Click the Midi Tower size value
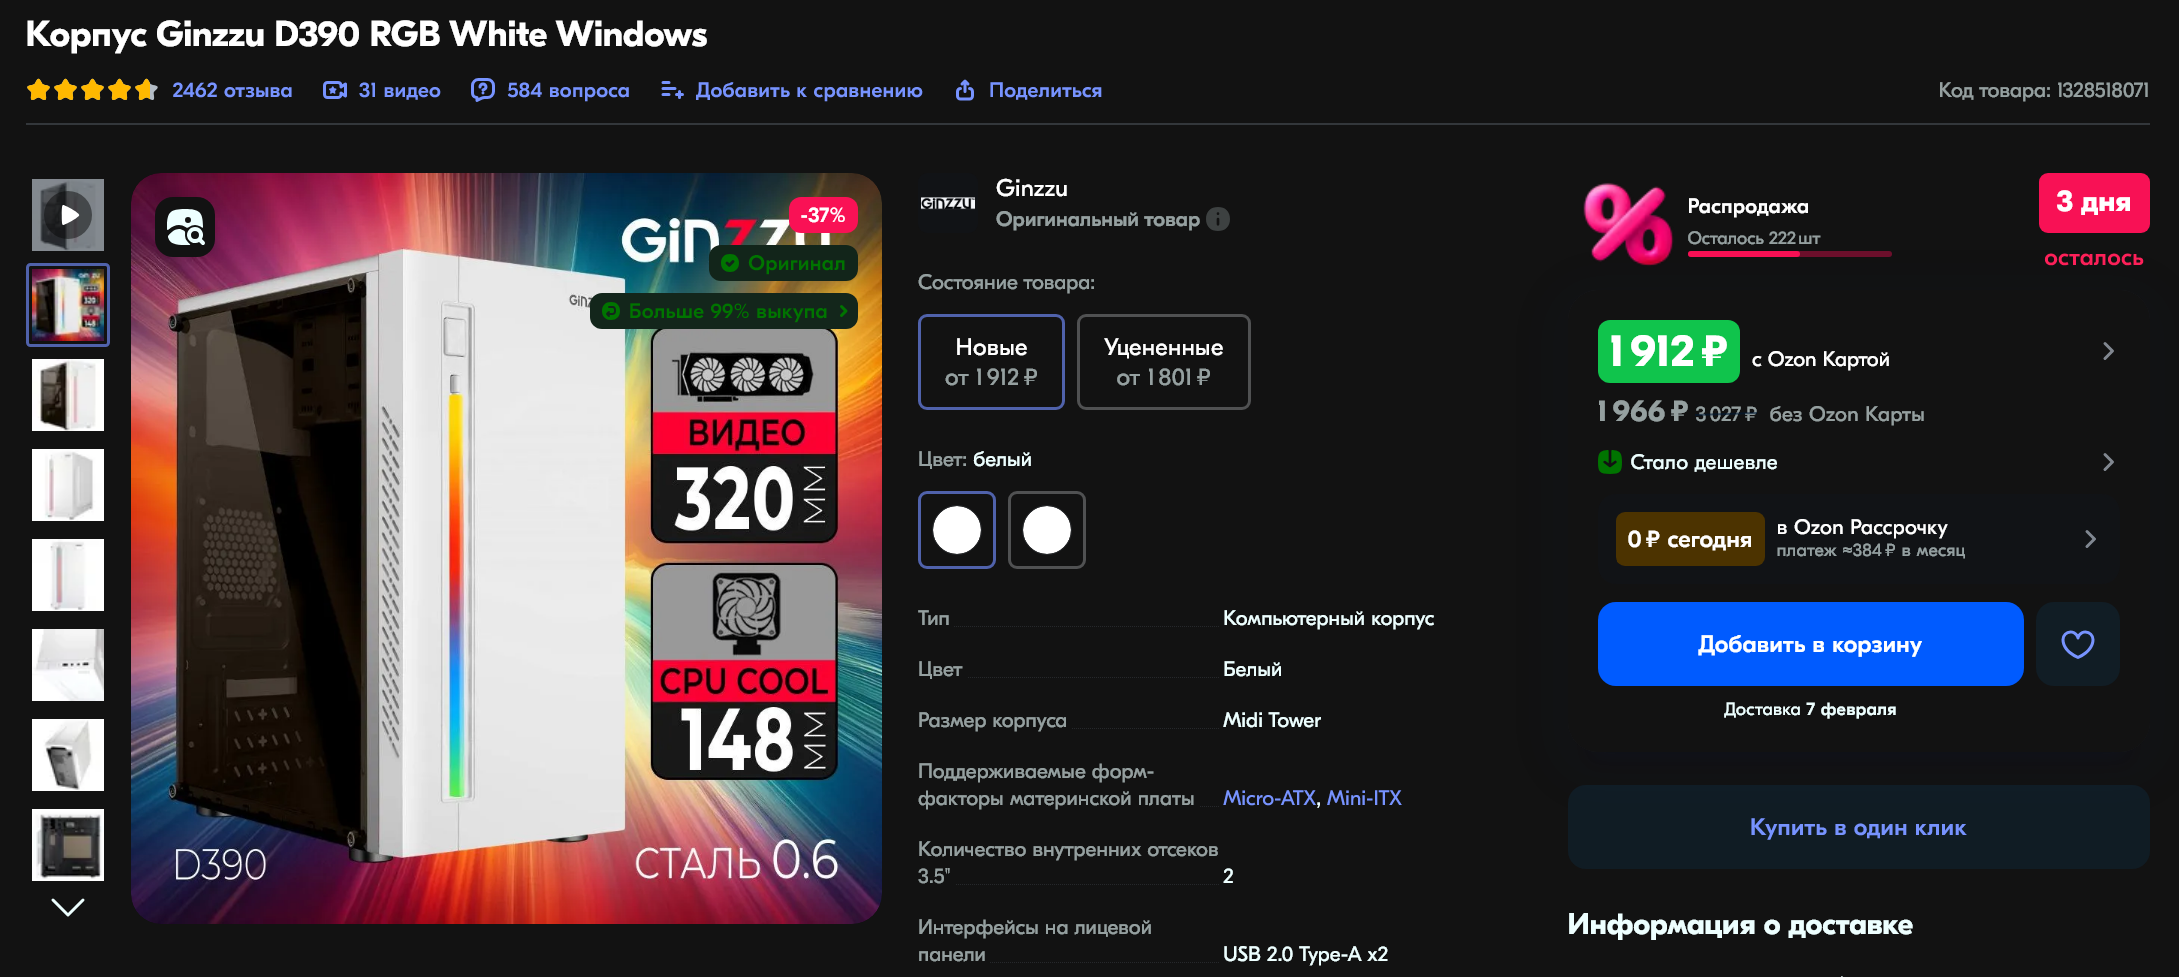 [x=1272, y=720]
